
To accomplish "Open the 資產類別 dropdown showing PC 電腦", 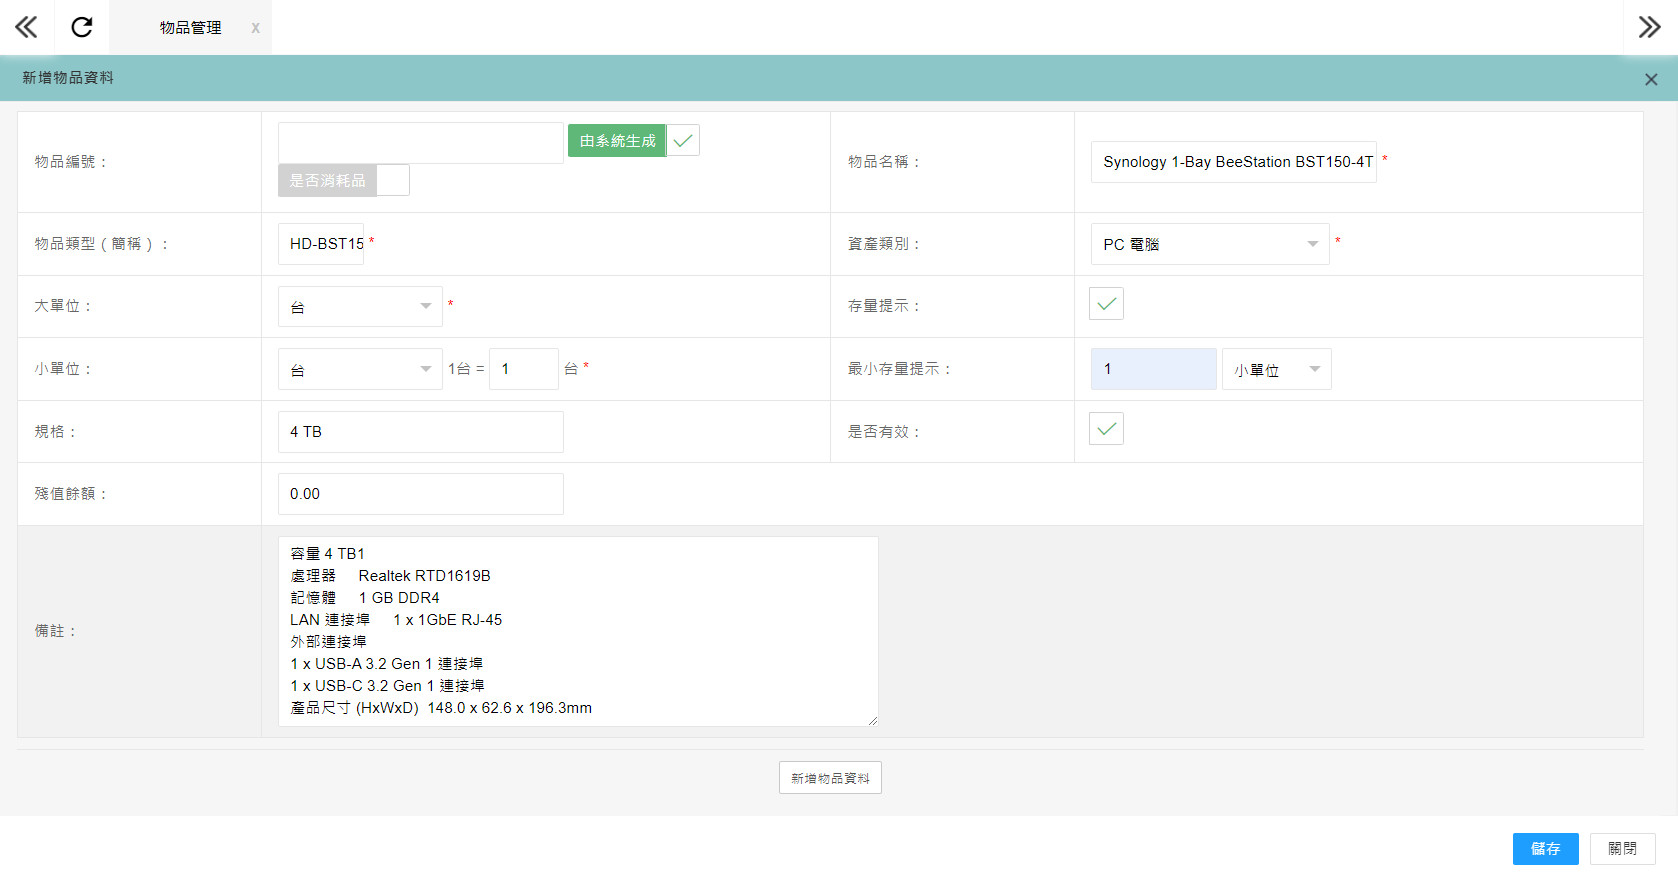I will click(1209, 244).
